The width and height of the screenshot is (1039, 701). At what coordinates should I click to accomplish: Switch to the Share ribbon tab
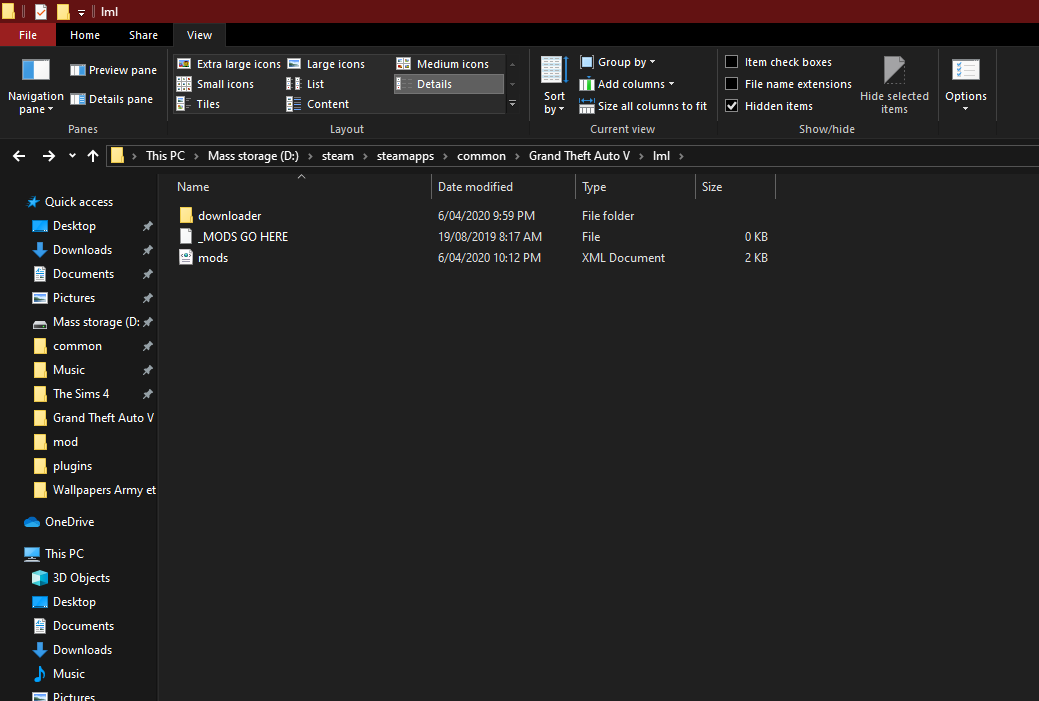point(143,35)
